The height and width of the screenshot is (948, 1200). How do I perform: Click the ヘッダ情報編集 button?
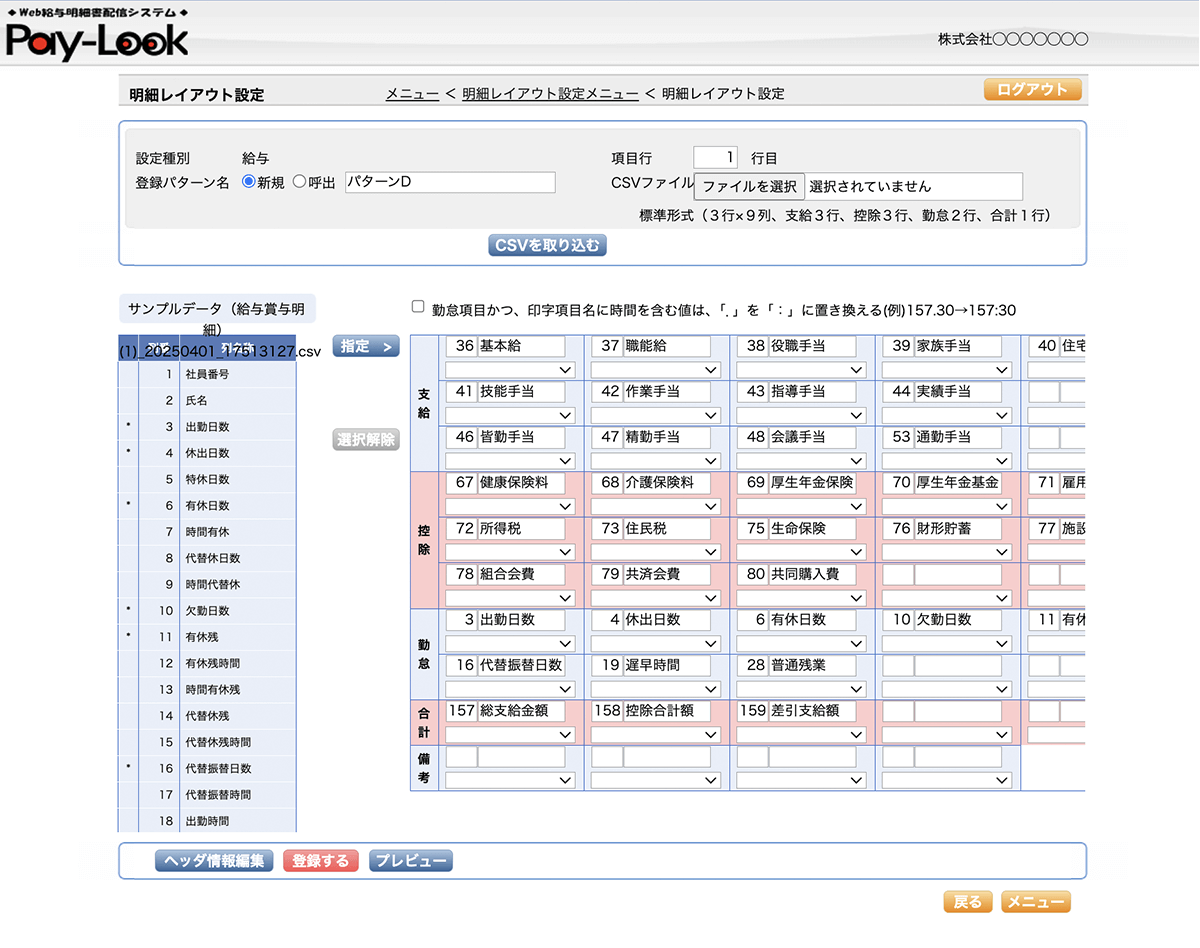pos(214,861)
